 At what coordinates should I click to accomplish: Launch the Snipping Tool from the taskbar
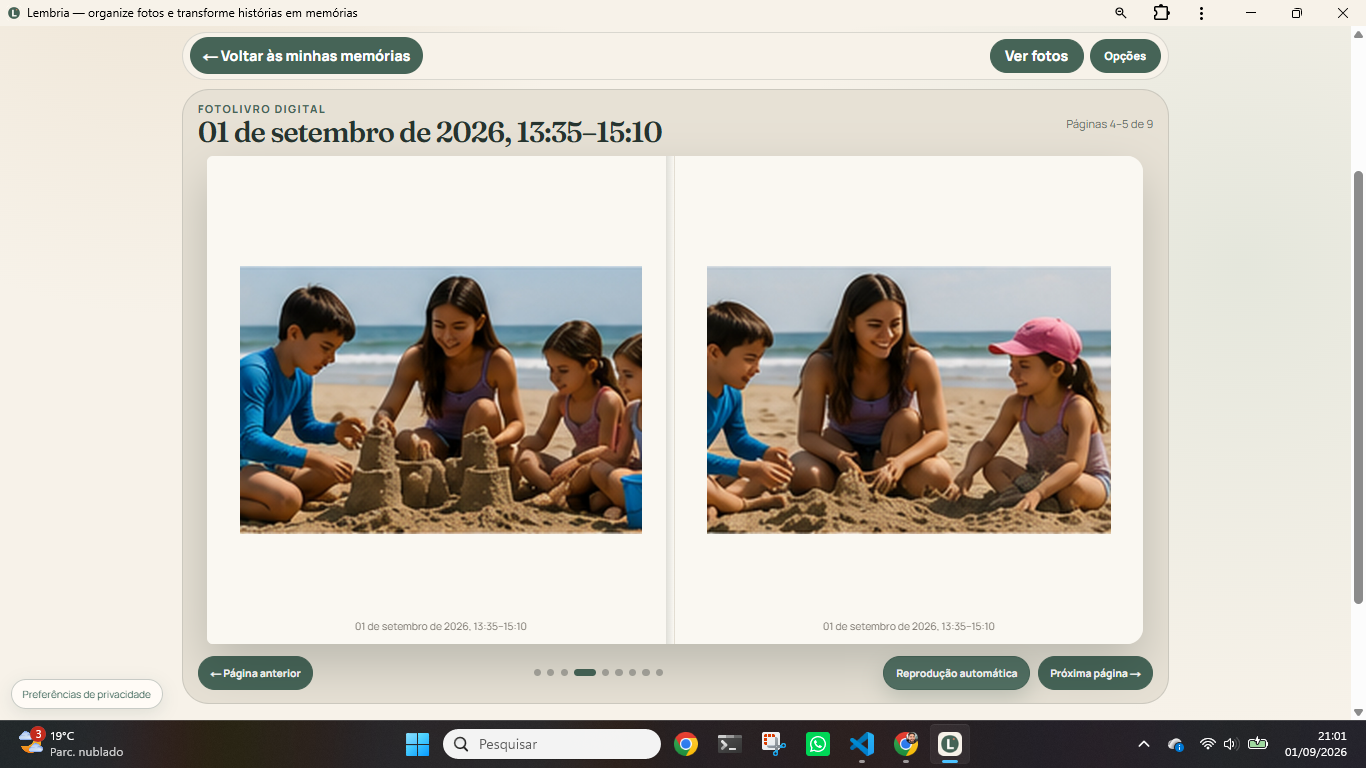click(774, 744)
